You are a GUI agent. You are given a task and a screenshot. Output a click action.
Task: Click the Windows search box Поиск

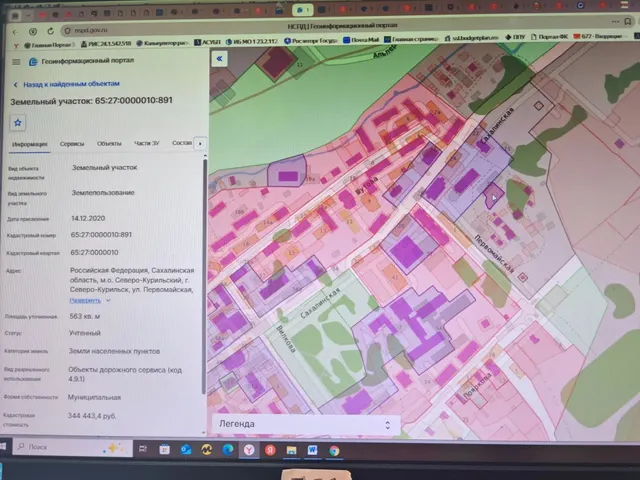(73, 447)
